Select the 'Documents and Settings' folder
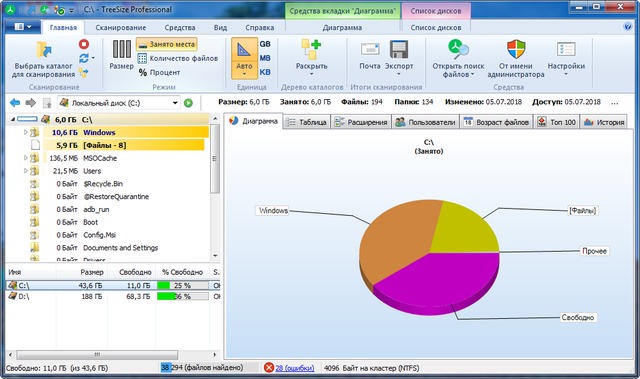 (120, 248)
